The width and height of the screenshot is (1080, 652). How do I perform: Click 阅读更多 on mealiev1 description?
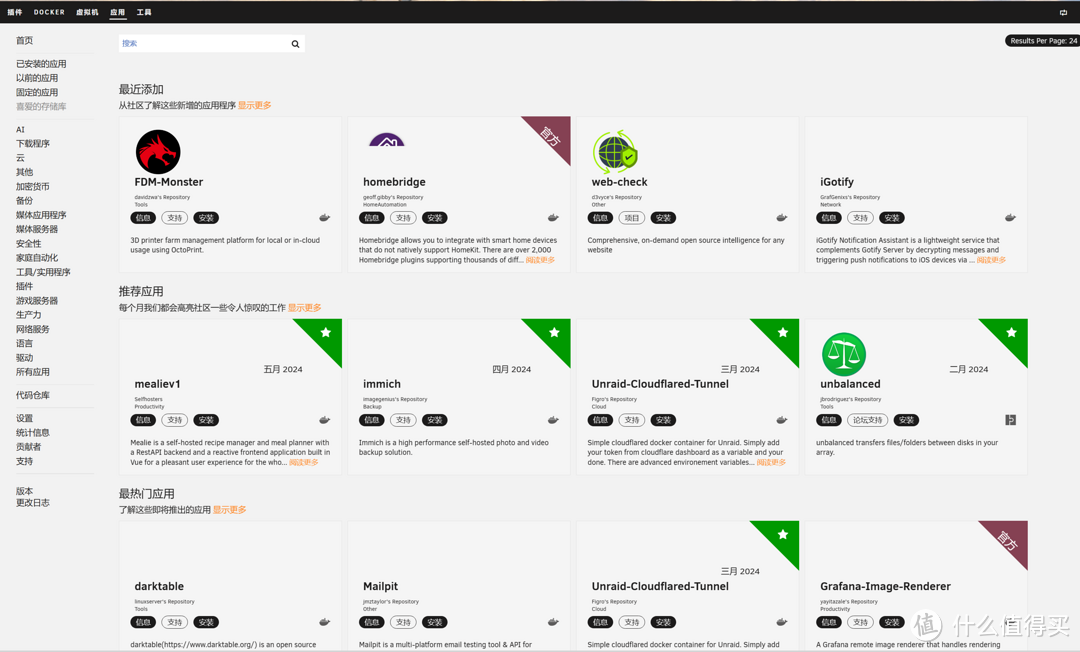pyautogui.click(x=304, y=463)
